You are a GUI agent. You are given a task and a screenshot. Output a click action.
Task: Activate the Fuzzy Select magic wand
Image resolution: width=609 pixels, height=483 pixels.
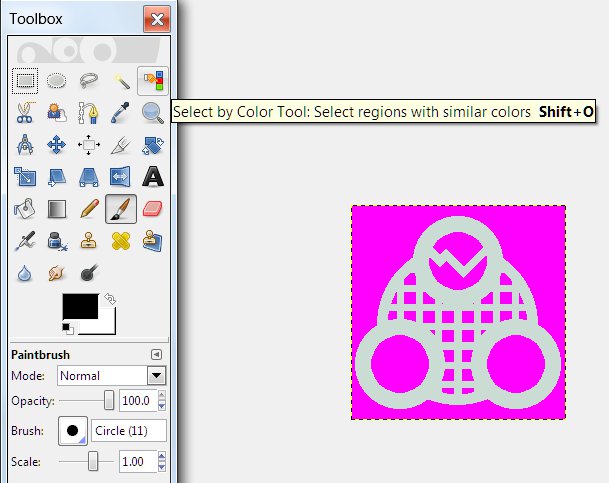121,81
